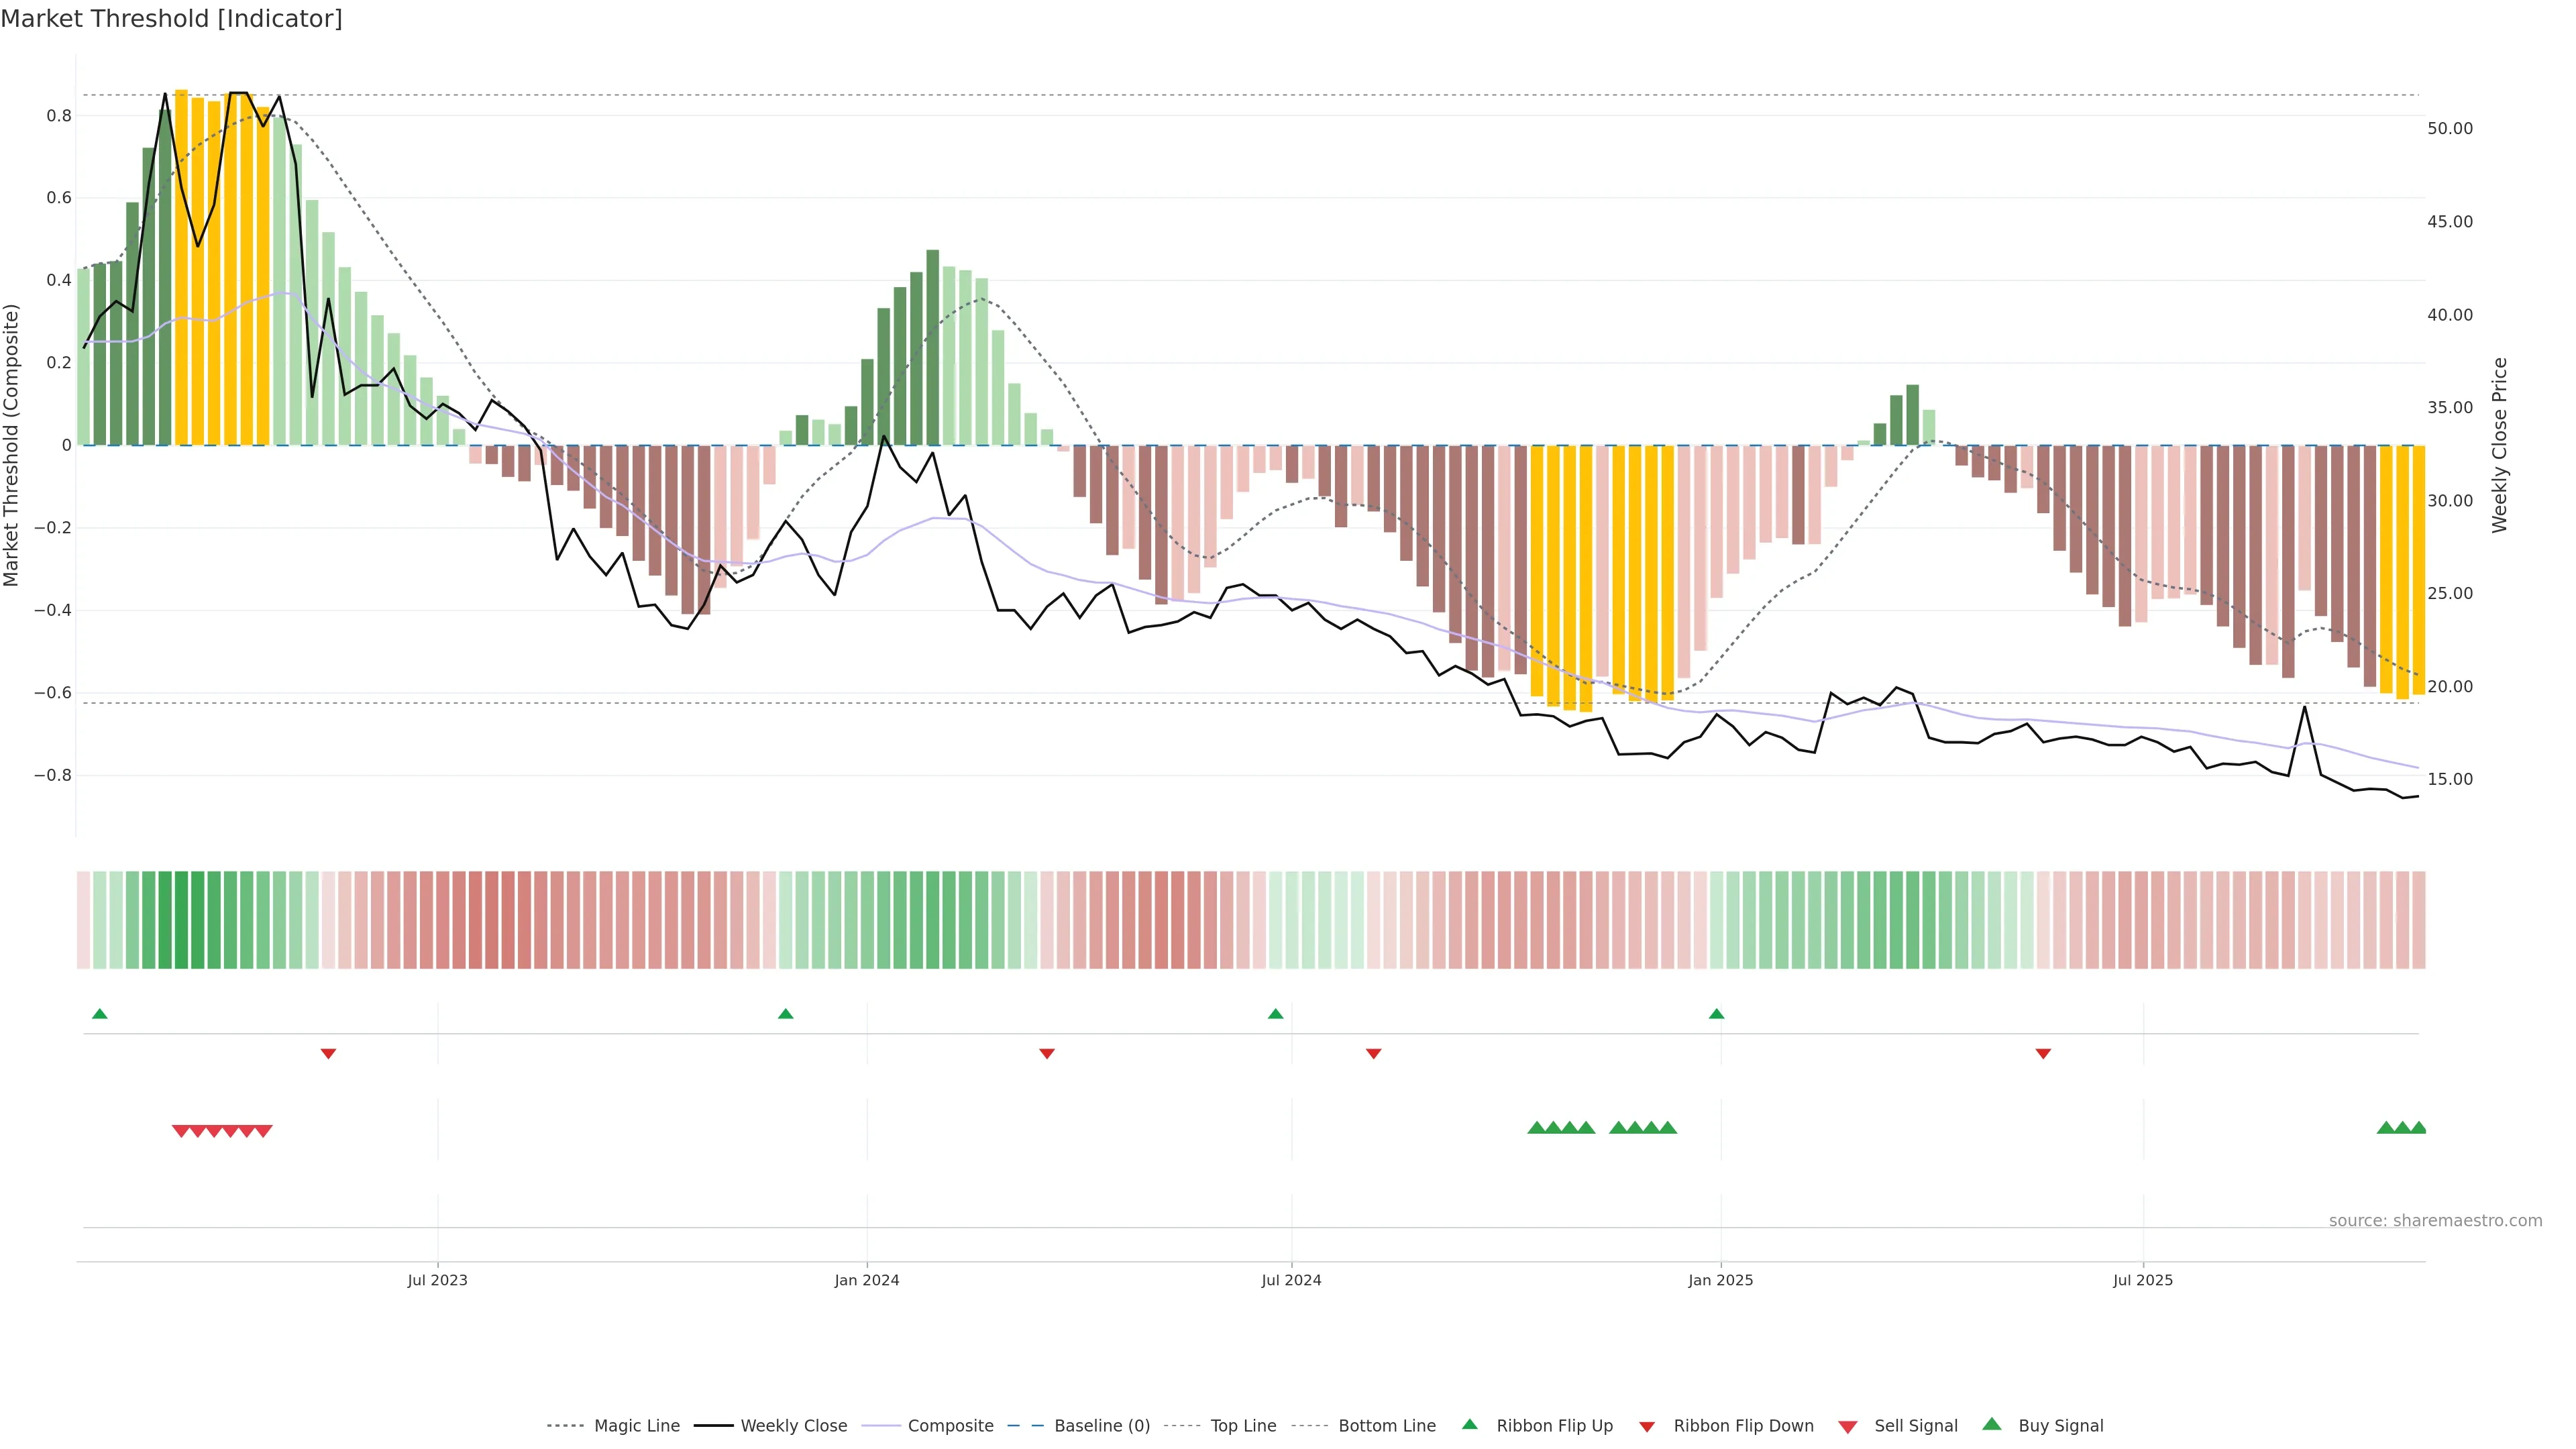This screenshot has height=1449, width=2576.
Task: Click the Jan 2024 x-axis label
Action: (867, 1280)
